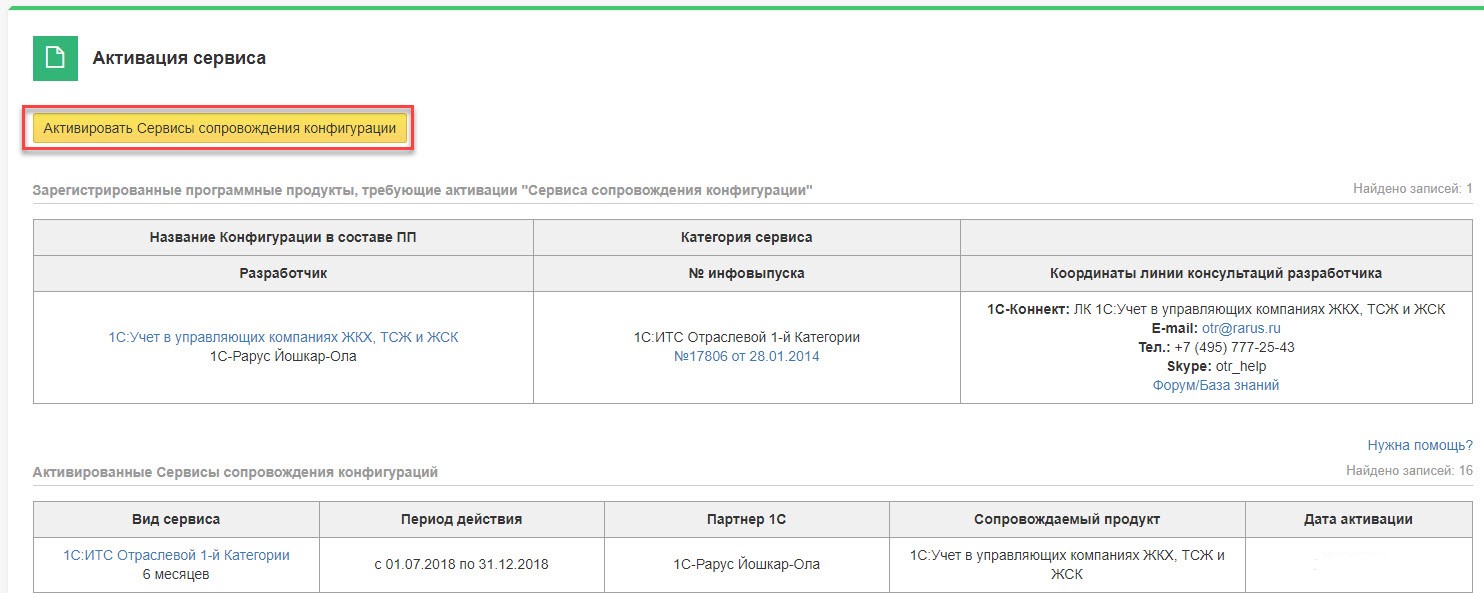Click the Партнер 1С column header

[x=746, y=519]
